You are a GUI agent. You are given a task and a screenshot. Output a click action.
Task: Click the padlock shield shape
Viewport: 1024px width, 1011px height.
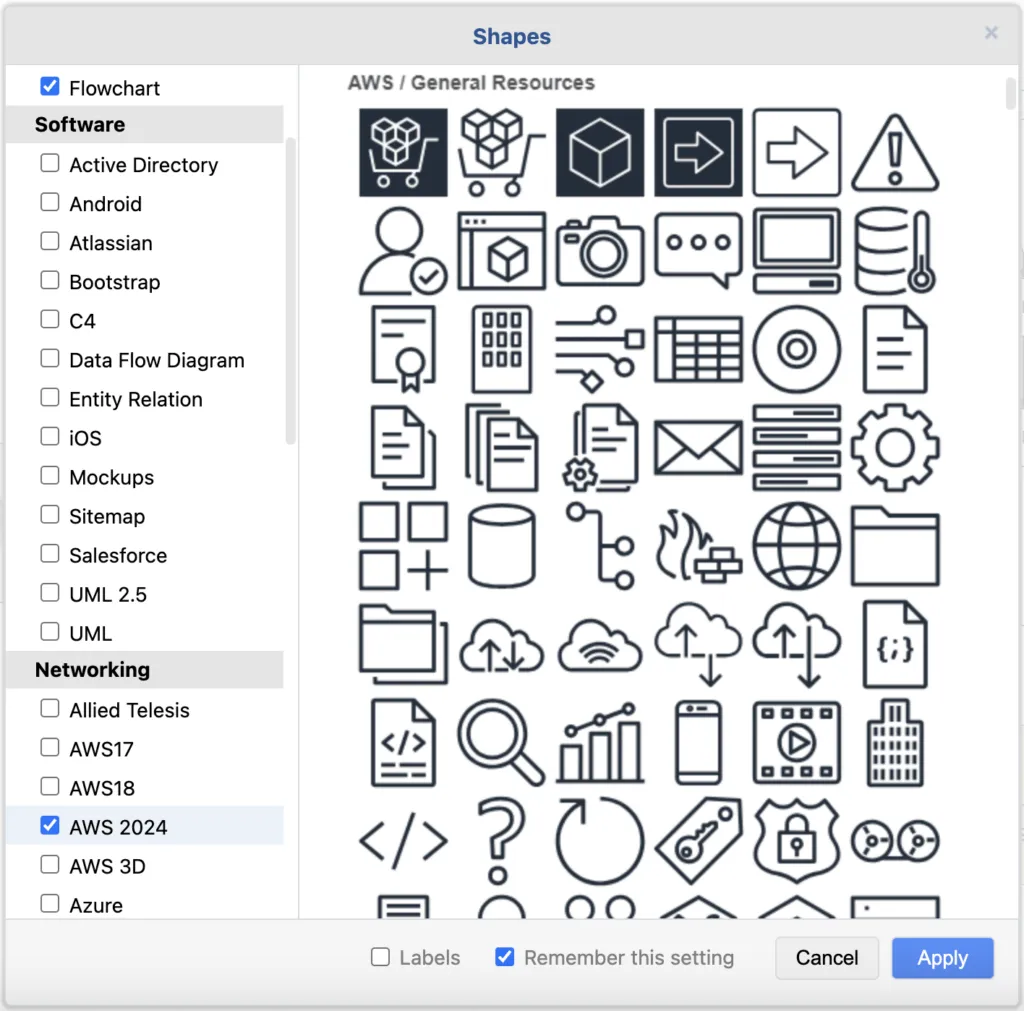coord(796,841)
